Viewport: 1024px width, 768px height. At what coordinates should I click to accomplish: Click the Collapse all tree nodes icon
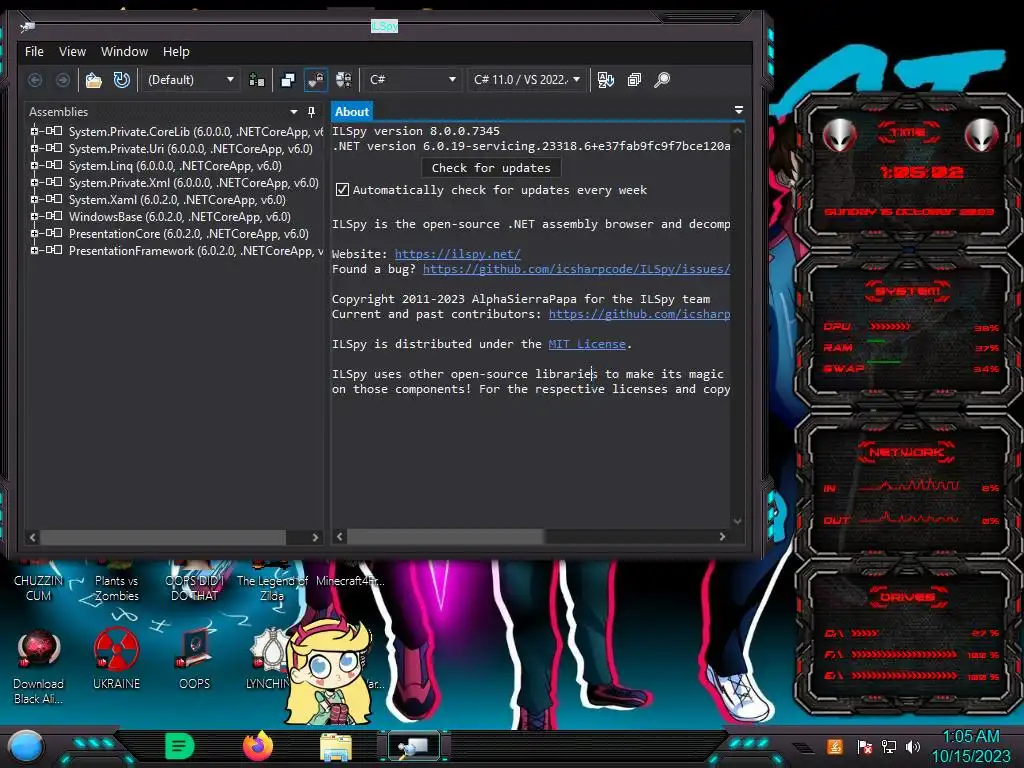[633, 80]
